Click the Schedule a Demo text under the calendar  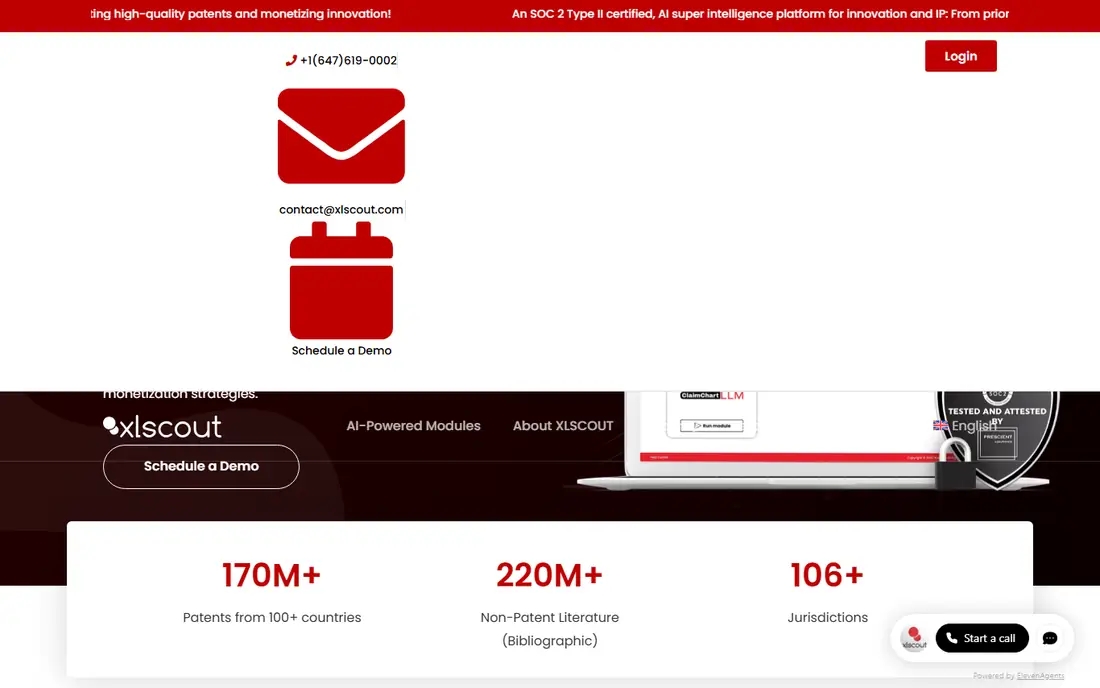(x=342, y=351)
